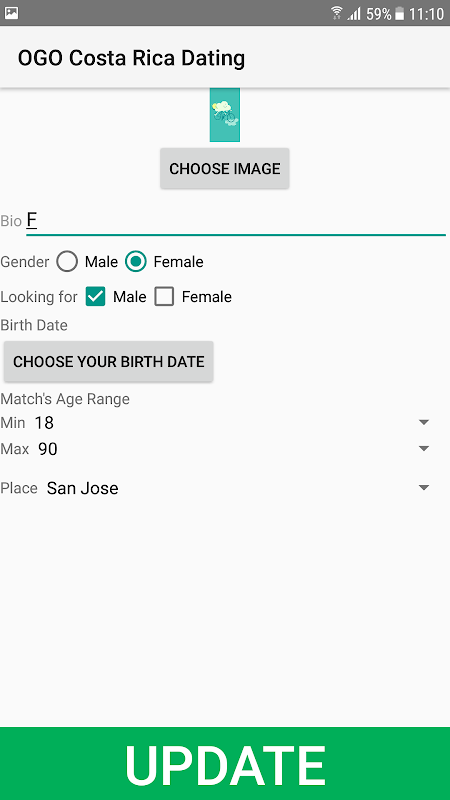450x800 pixels.
Task: Expand the Min age dropdown arrow
Action: coord(423,422)
